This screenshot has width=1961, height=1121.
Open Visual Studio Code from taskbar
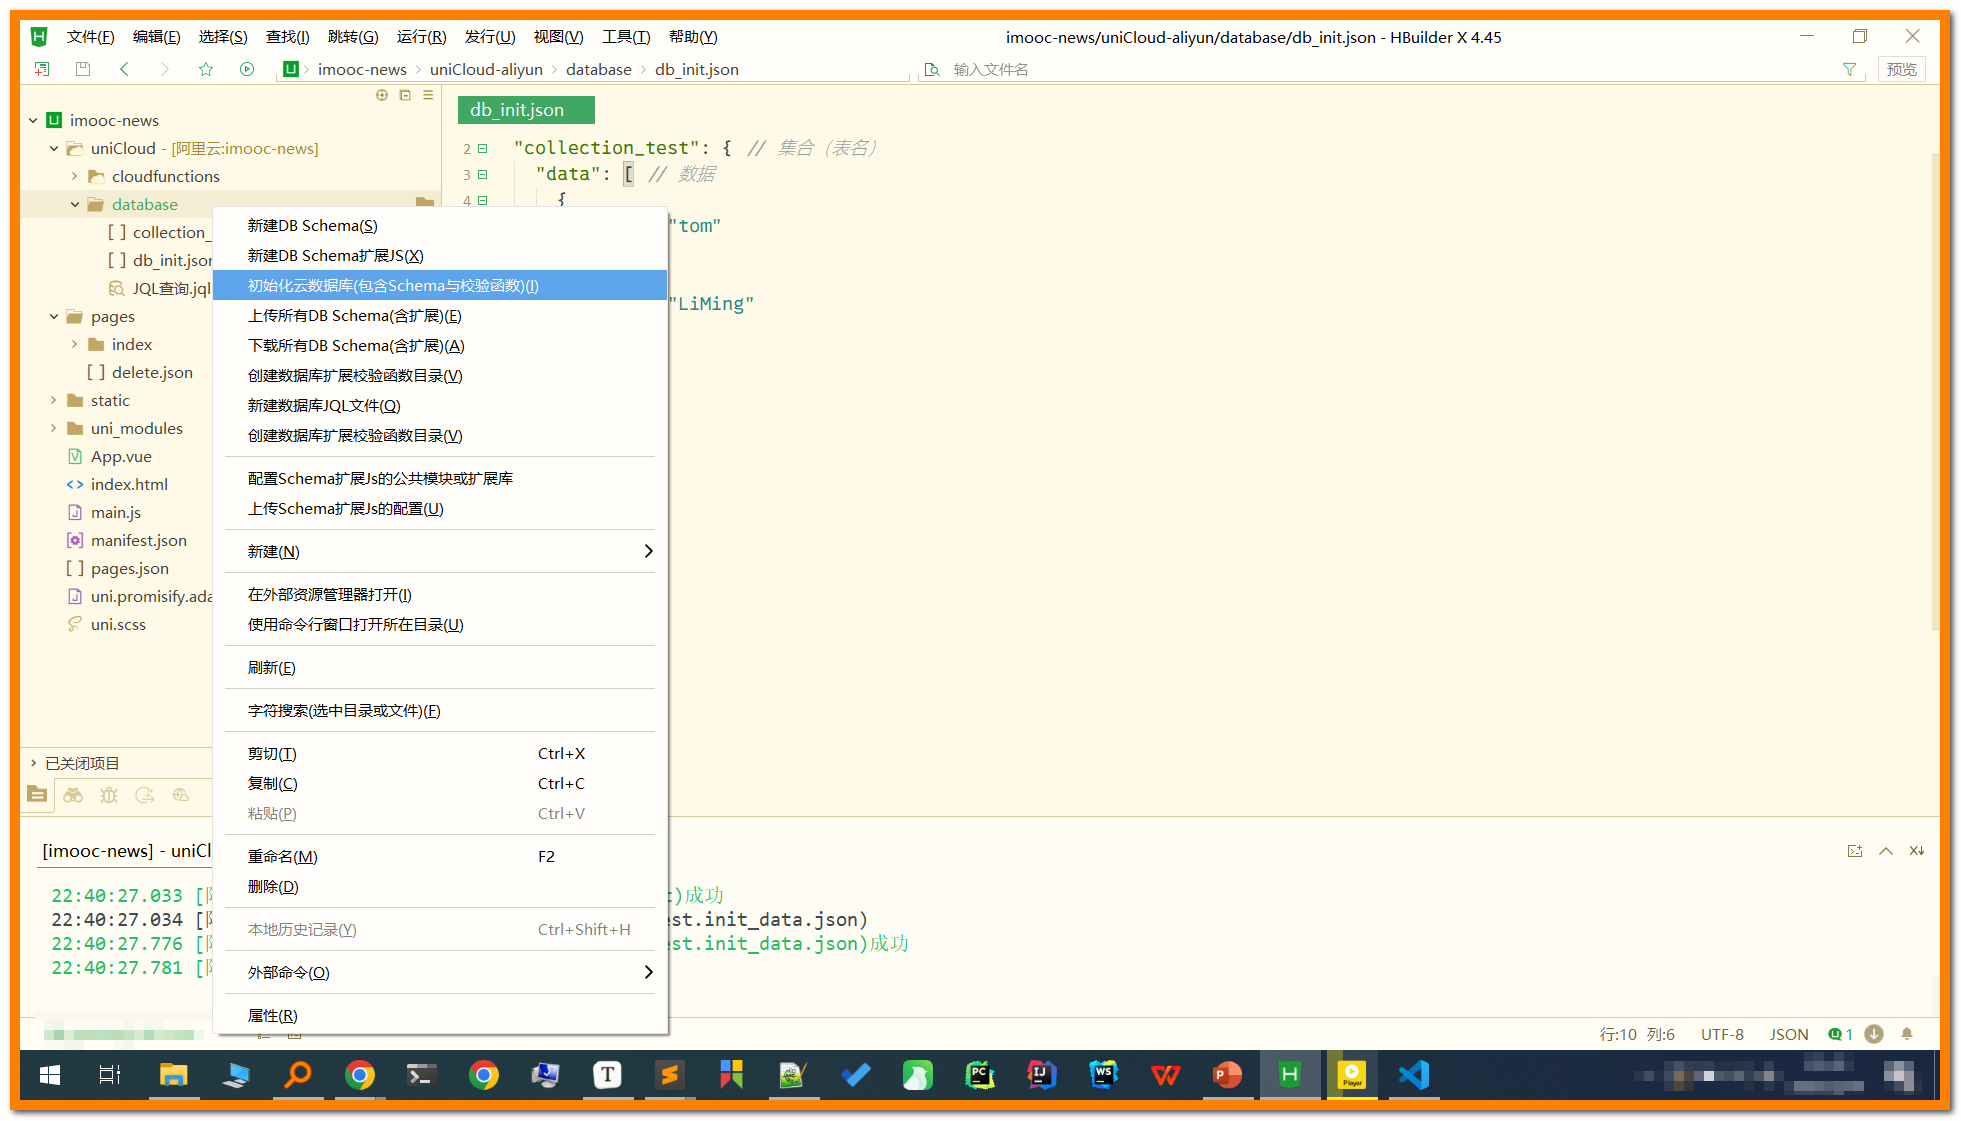click(1414, 1075)
